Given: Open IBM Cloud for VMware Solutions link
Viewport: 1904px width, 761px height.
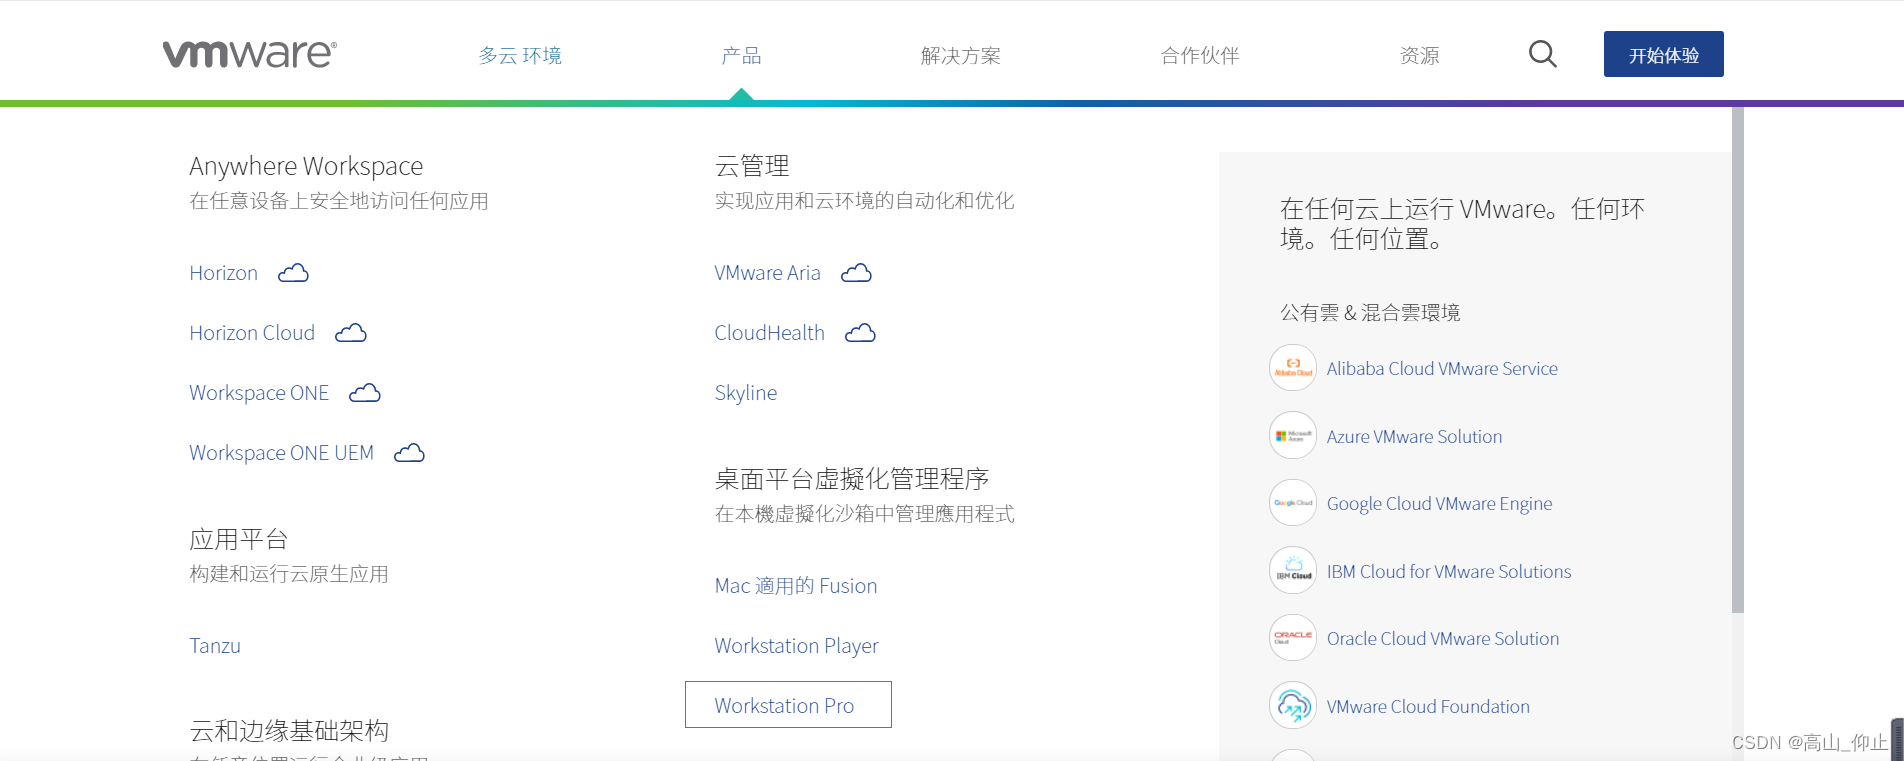Looking at the screenshot, I should pos(1449,572).
